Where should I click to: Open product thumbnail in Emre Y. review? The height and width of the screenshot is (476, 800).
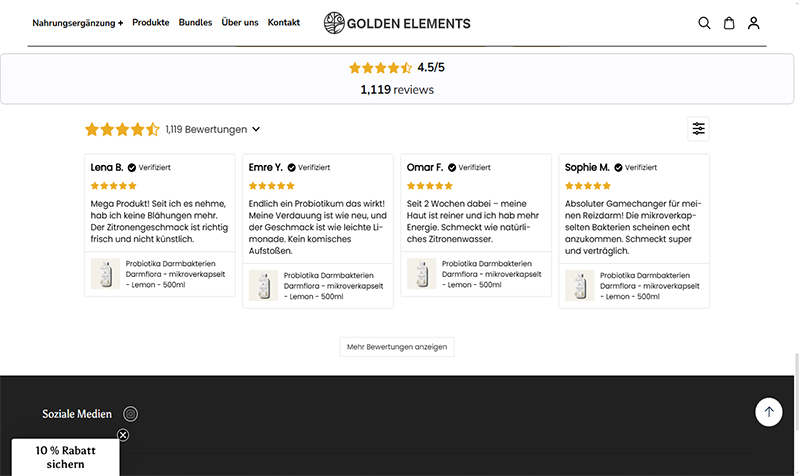coord(263,286)
